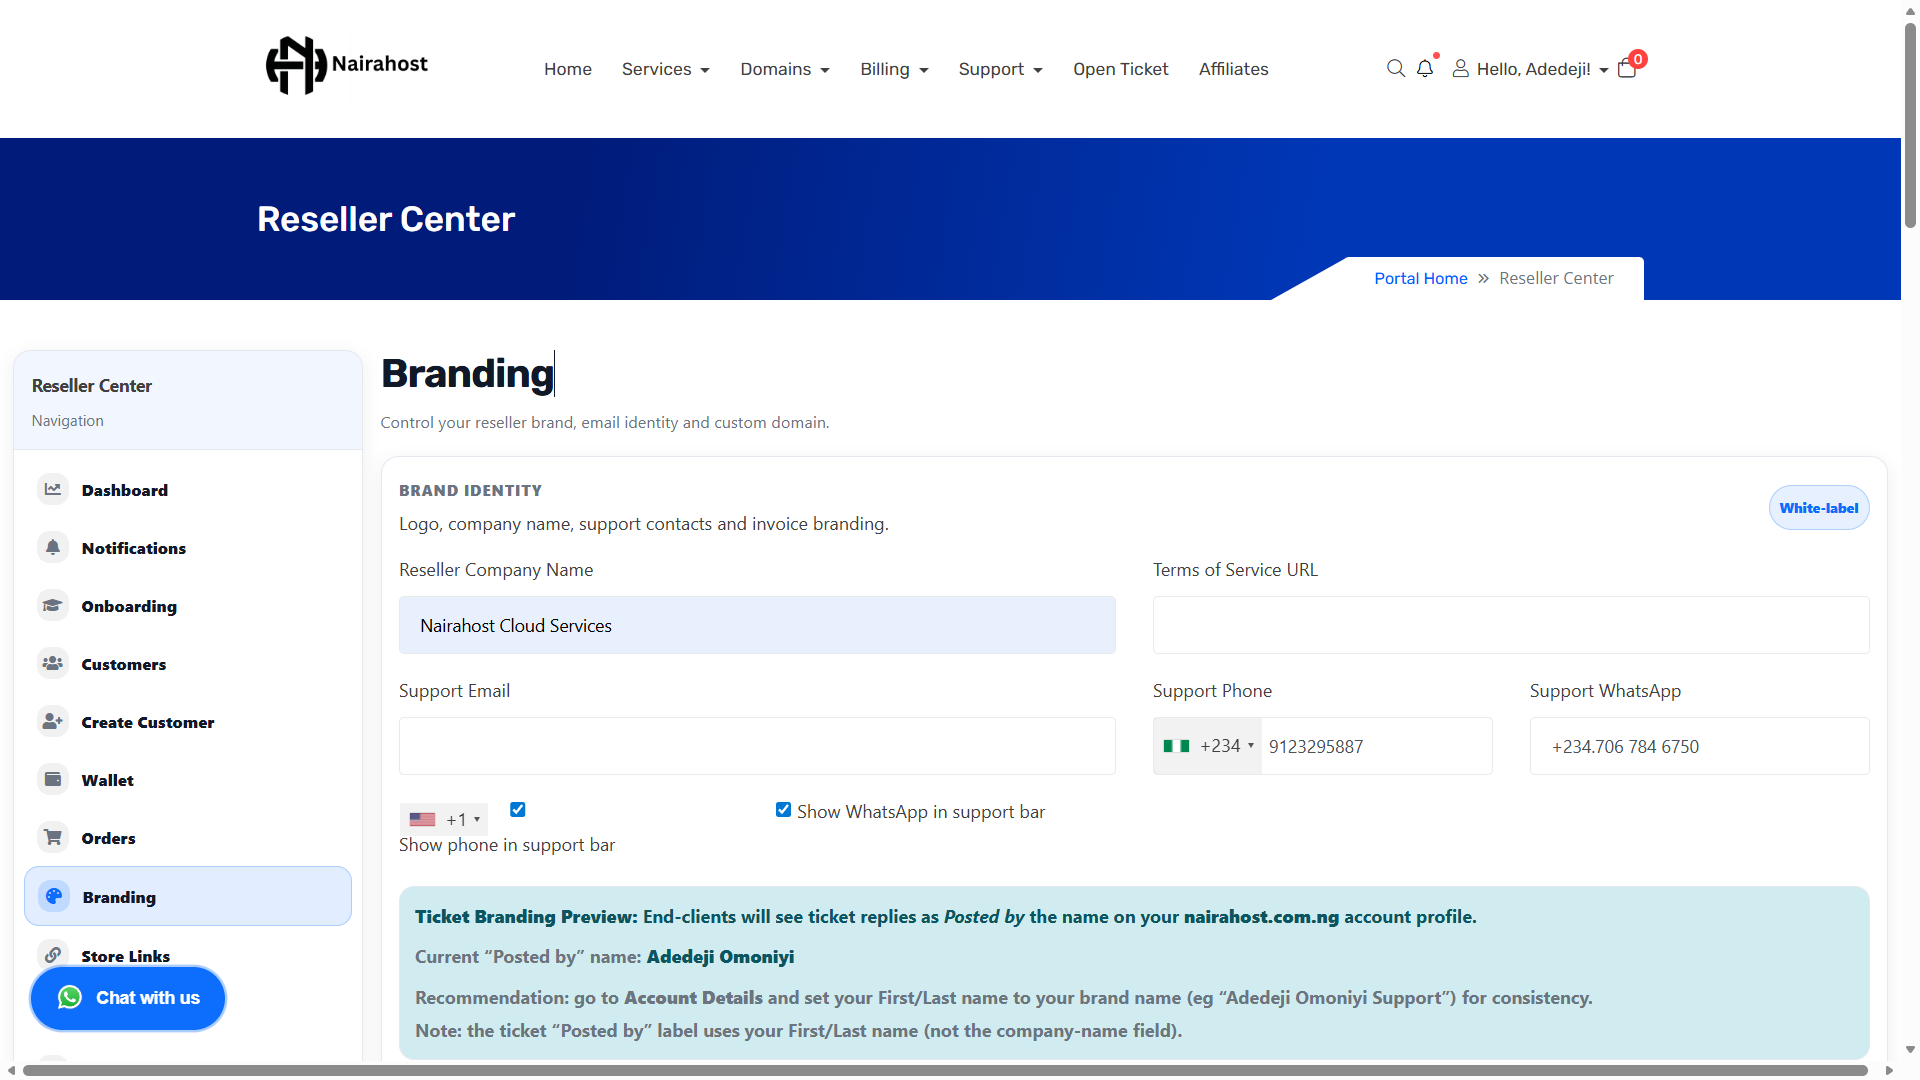Viewport: 1920px width, 1080px height.
Task: Click the Reseller Center breadcrumb text
Action: pos(1556,278)
